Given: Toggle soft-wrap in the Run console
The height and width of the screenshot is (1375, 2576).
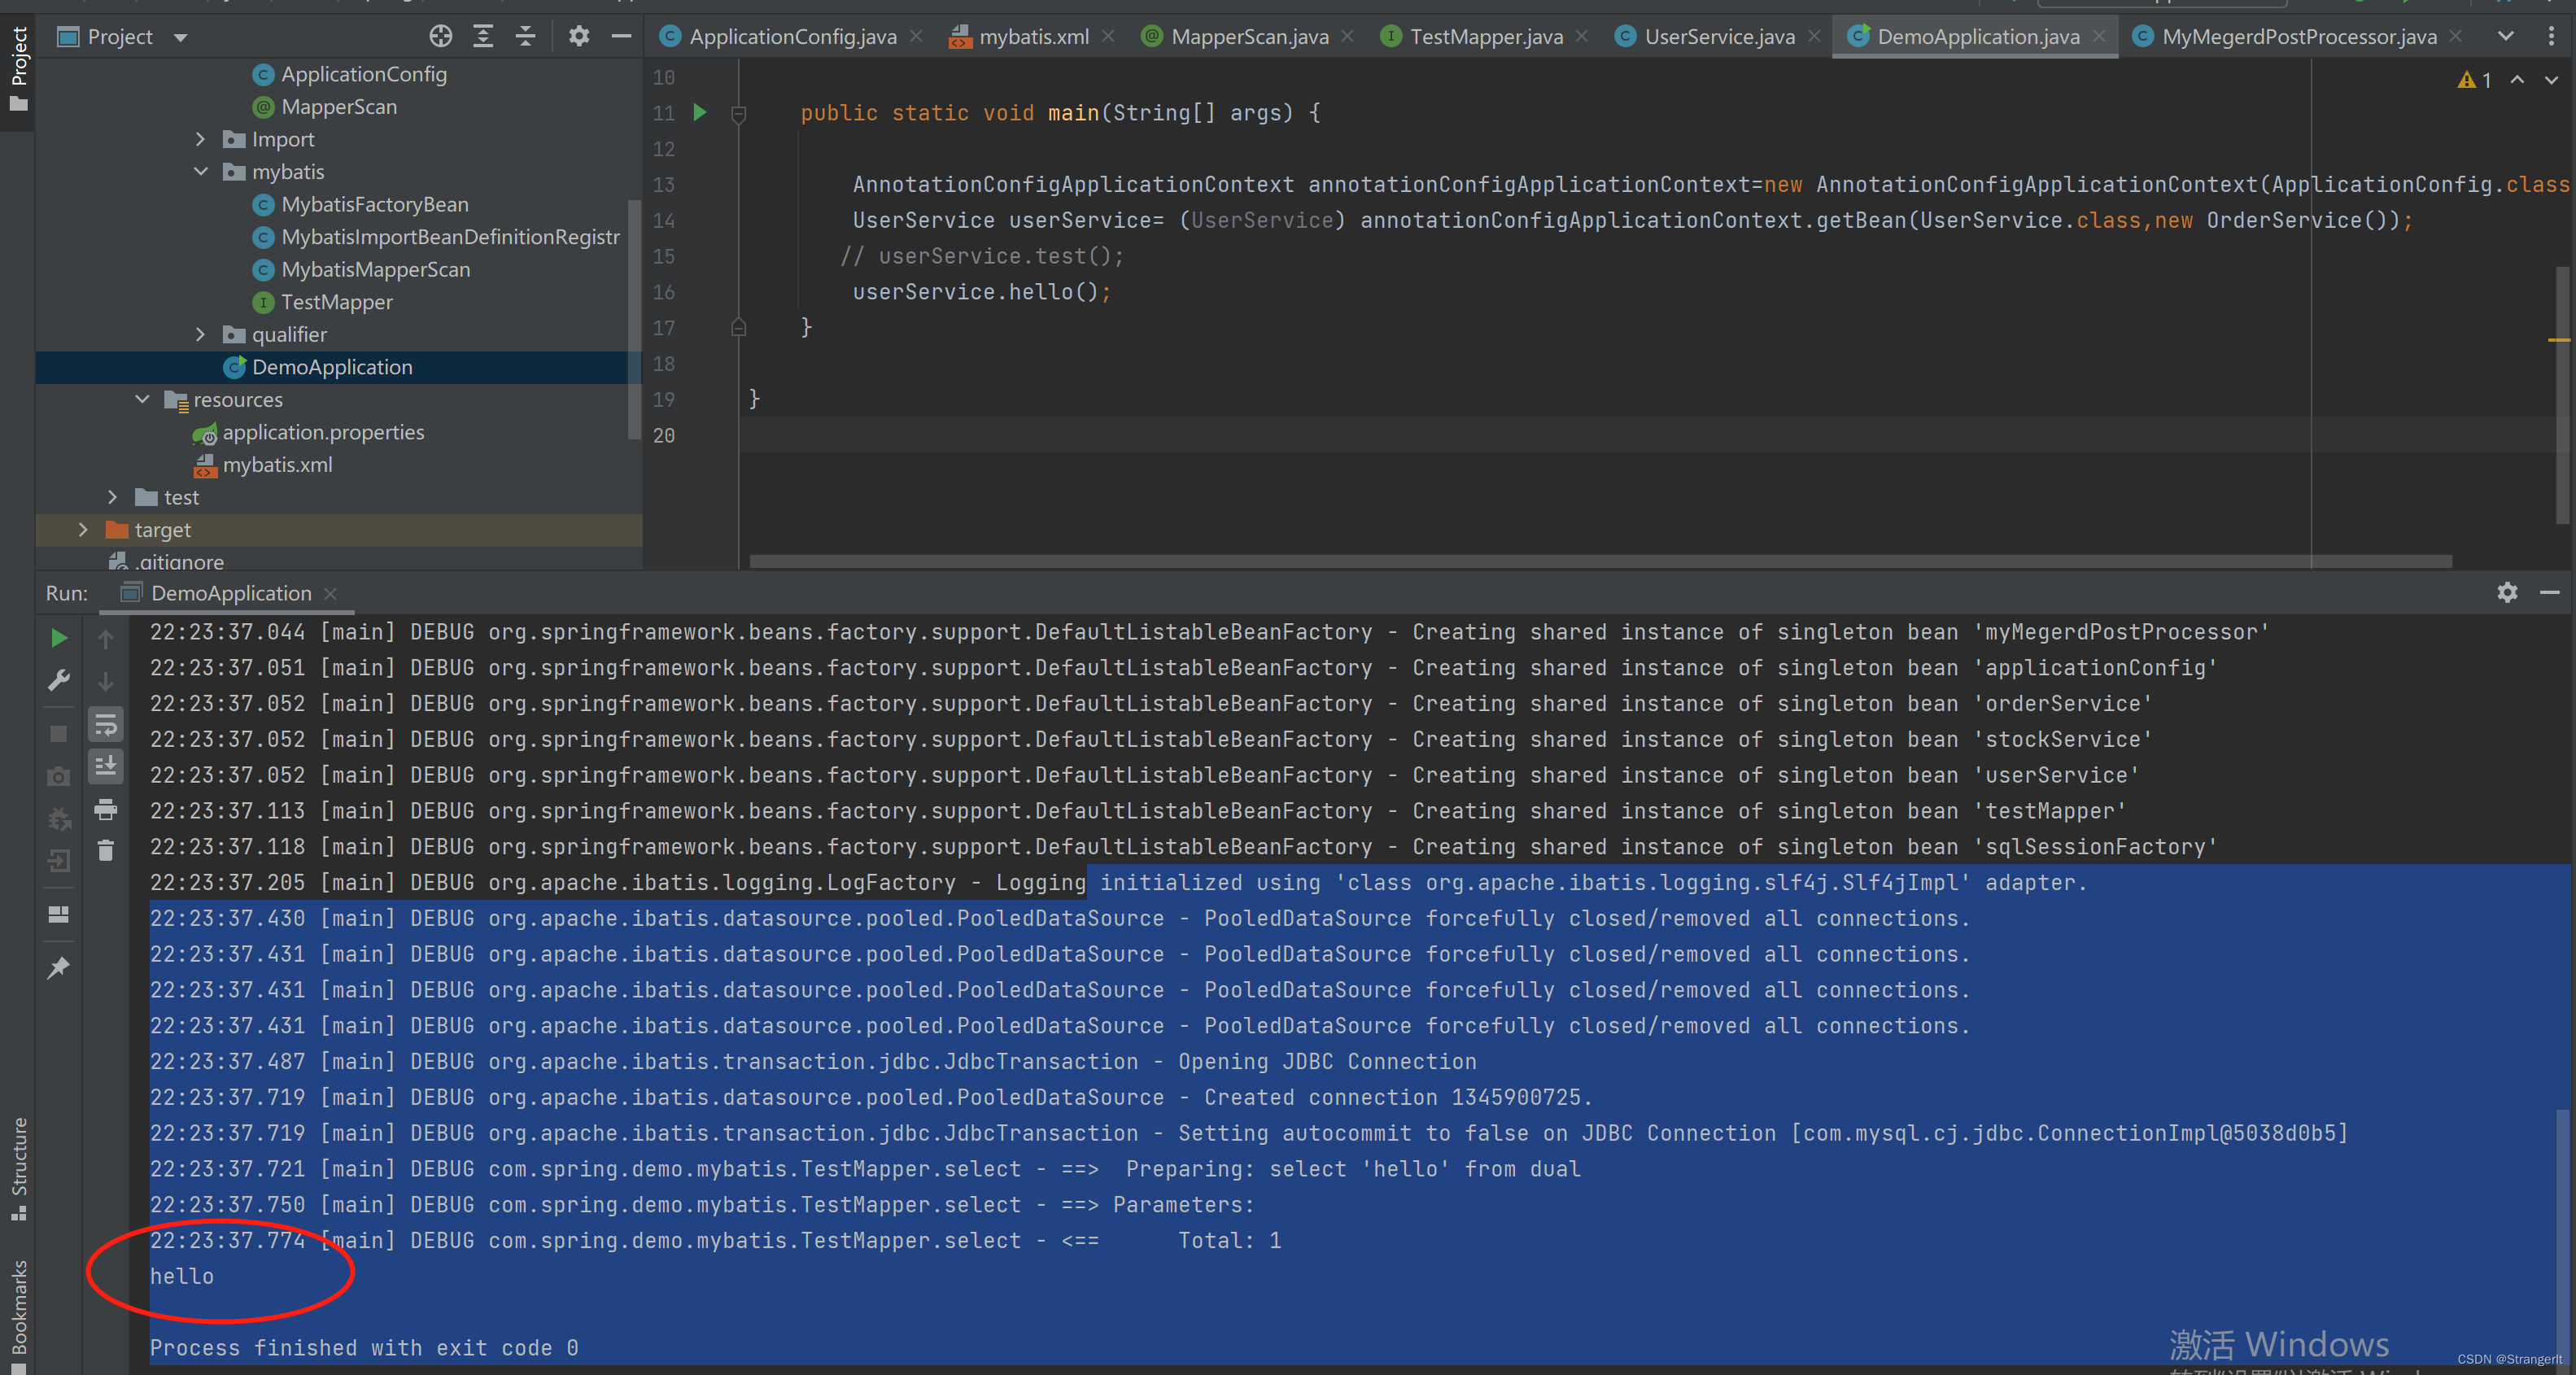Looking at the screenshot, I should [105, 724].
